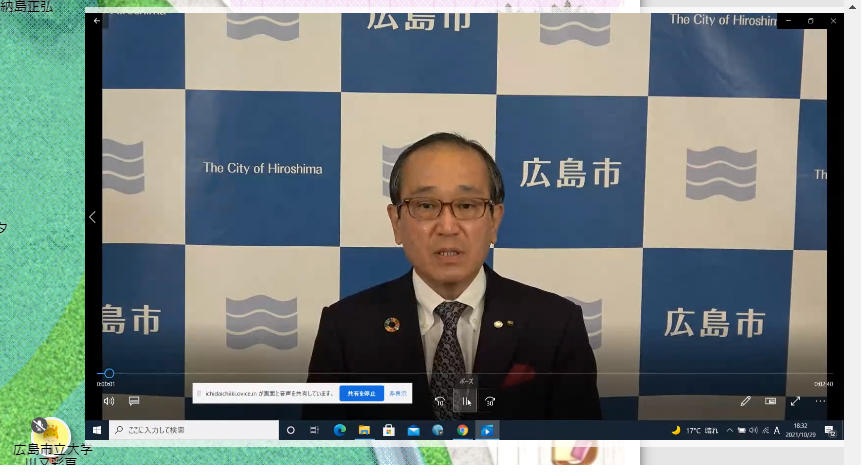Open the notification center icon
The height and width of the screenshot is (476, 862).
(x=830, y=430)
